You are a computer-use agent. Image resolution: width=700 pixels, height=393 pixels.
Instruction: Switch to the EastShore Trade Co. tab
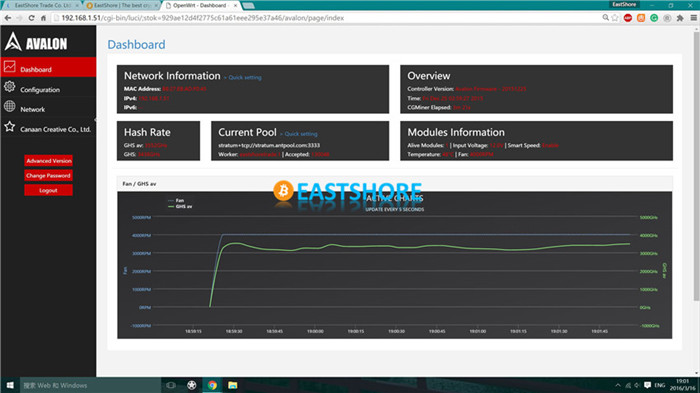pos(43,5)
